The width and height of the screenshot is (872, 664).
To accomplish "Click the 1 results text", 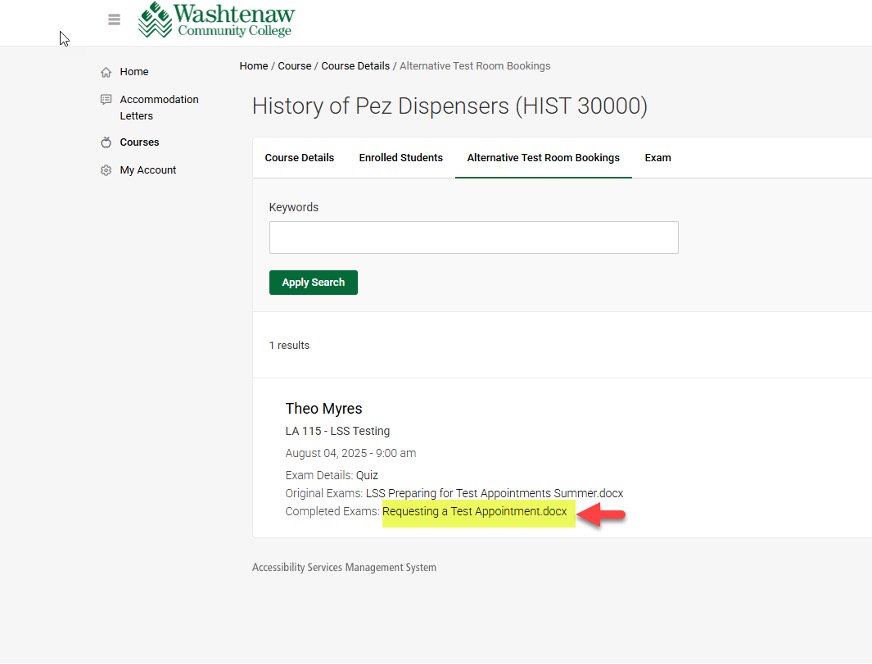I will [289, 345].
